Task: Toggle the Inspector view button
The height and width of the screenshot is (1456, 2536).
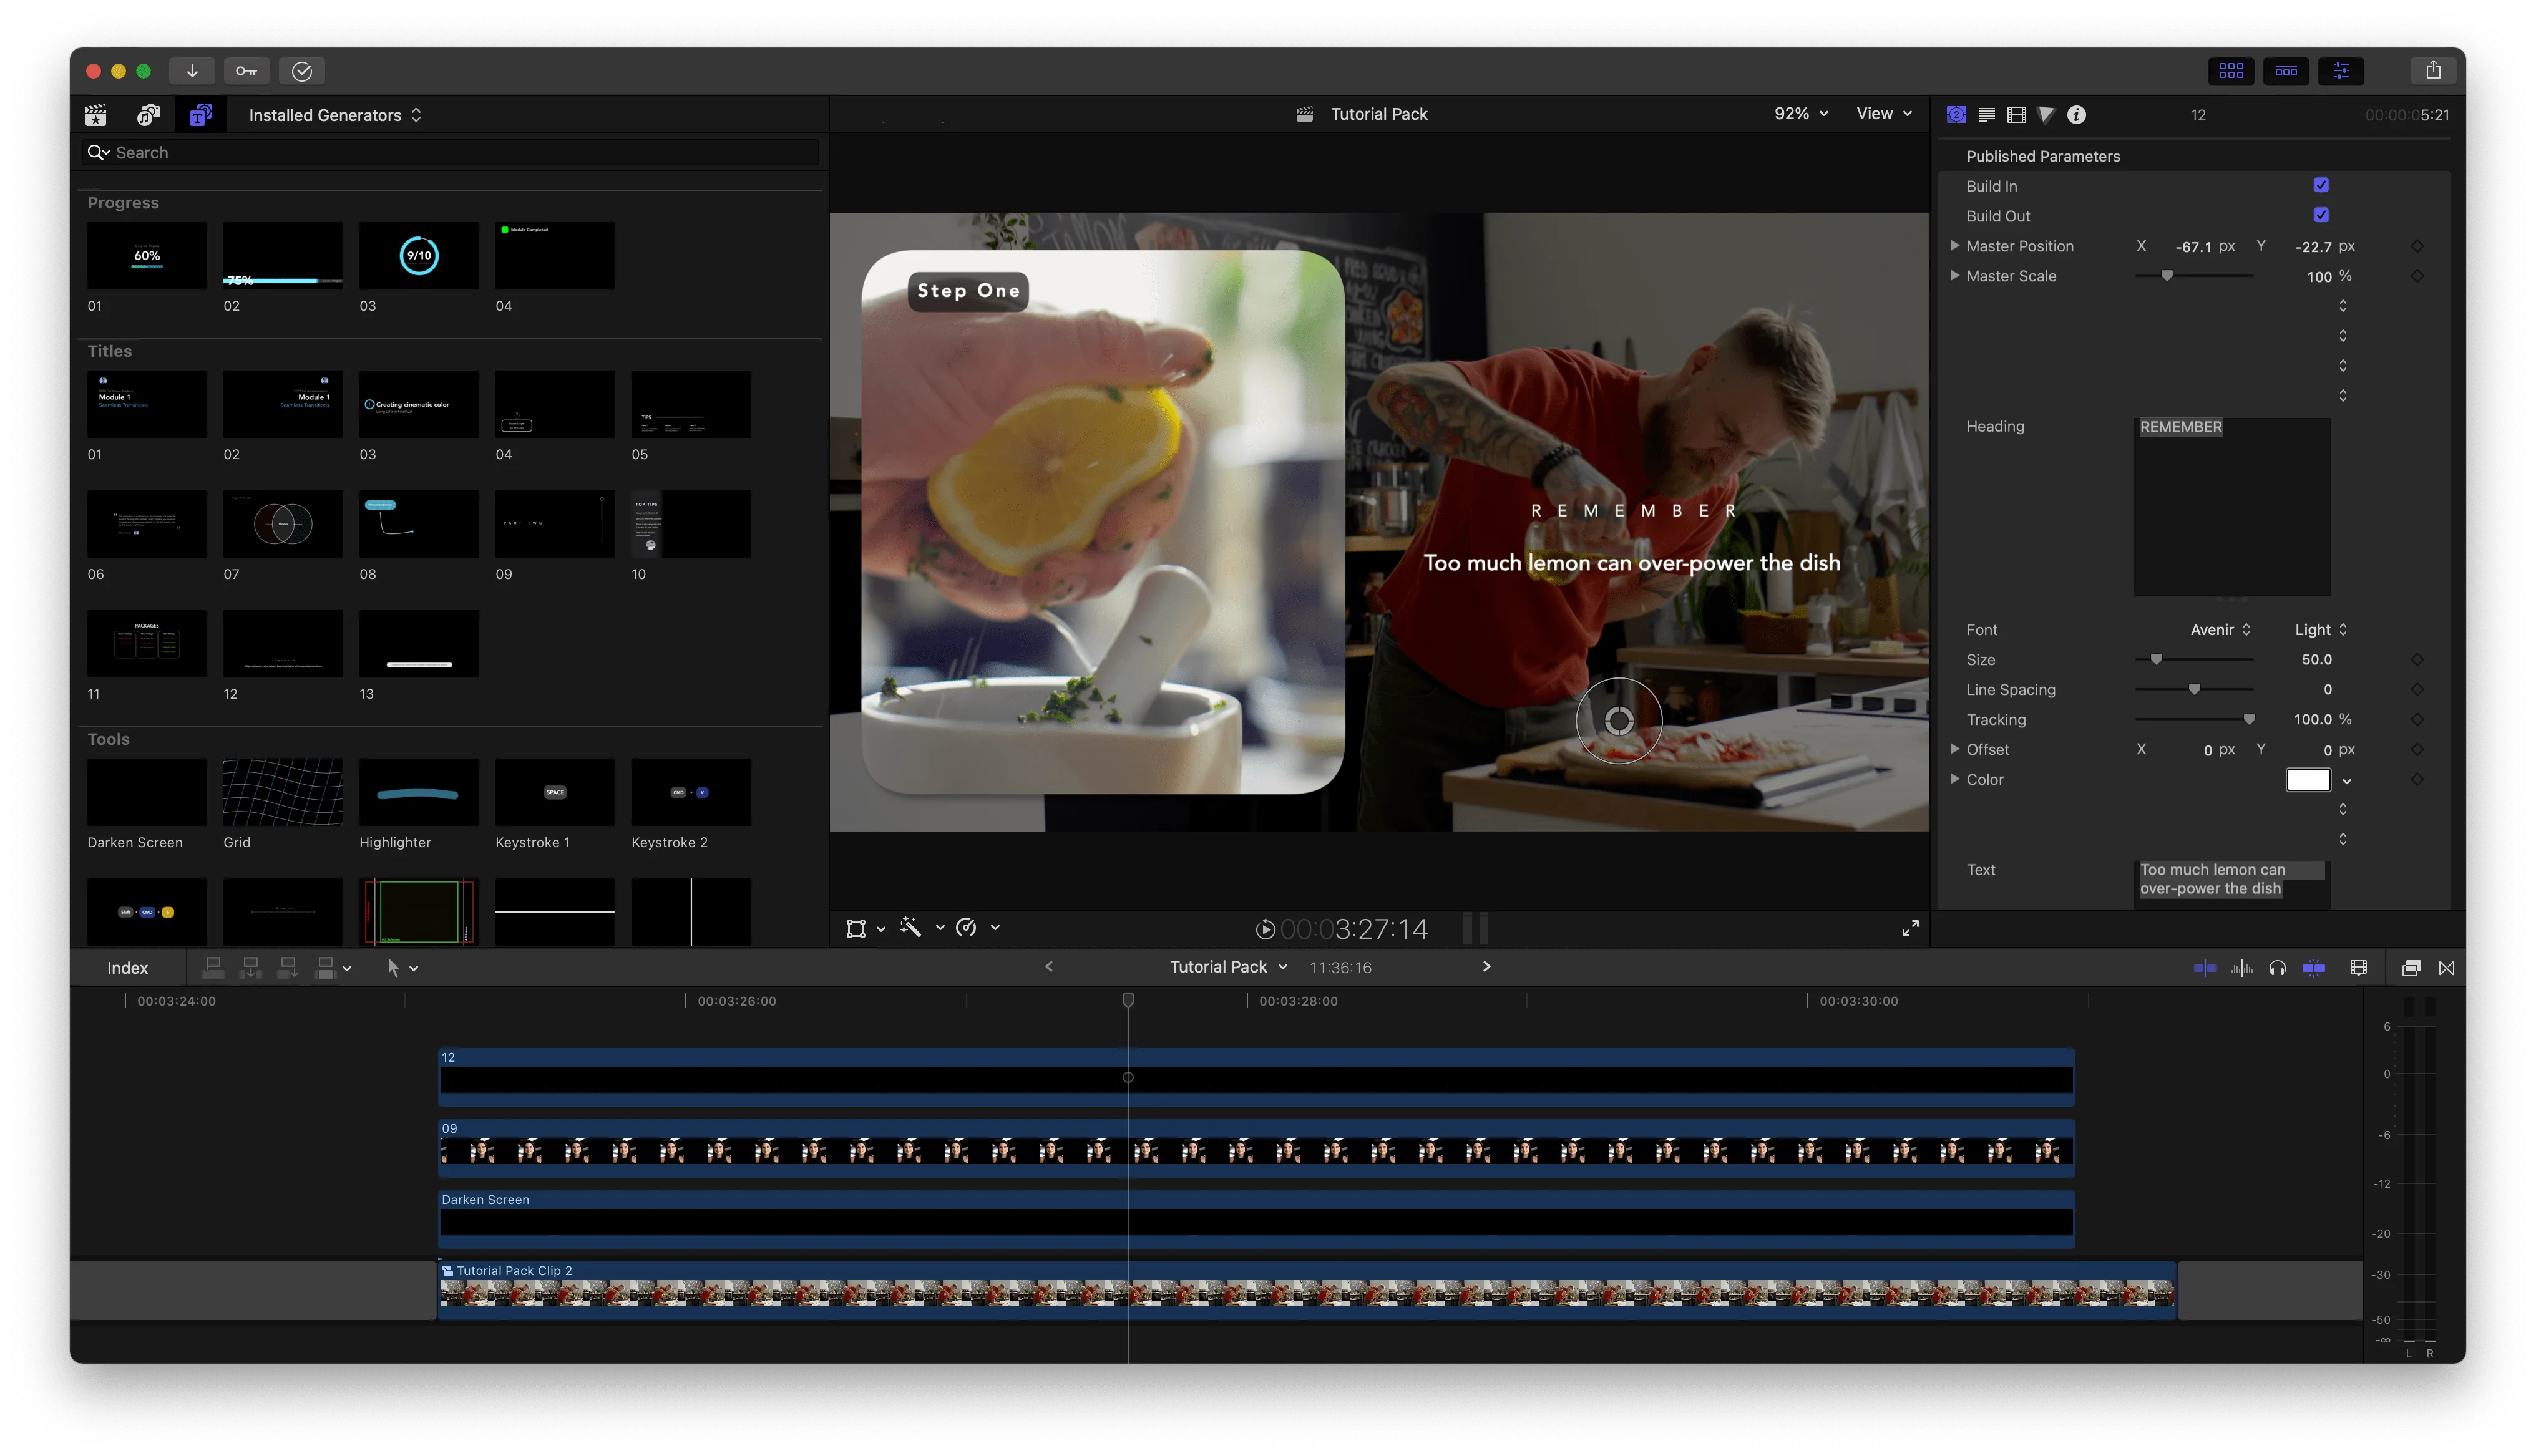Action: tap(2341, 71)
